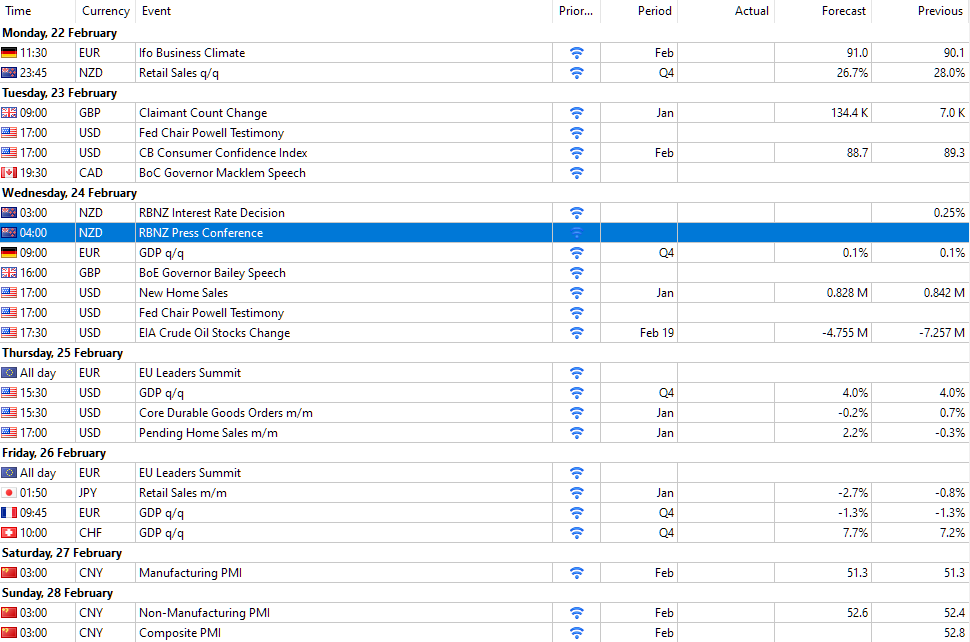Click the Thursday, 25 February group header
The image size is (970, 642).
tap(62, 353)
